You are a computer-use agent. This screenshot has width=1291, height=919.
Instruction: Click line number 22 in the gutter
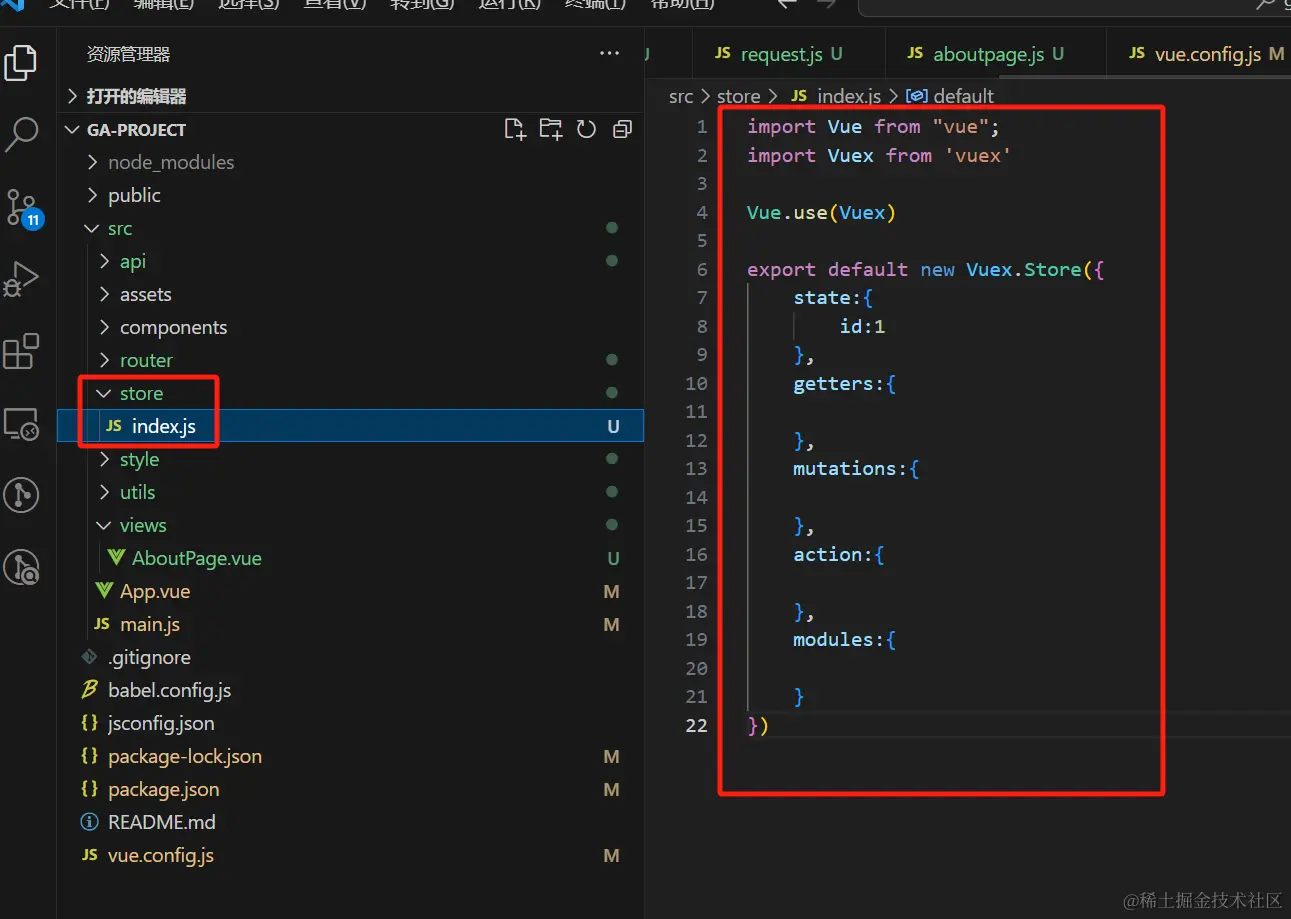[x=697, y=725]
